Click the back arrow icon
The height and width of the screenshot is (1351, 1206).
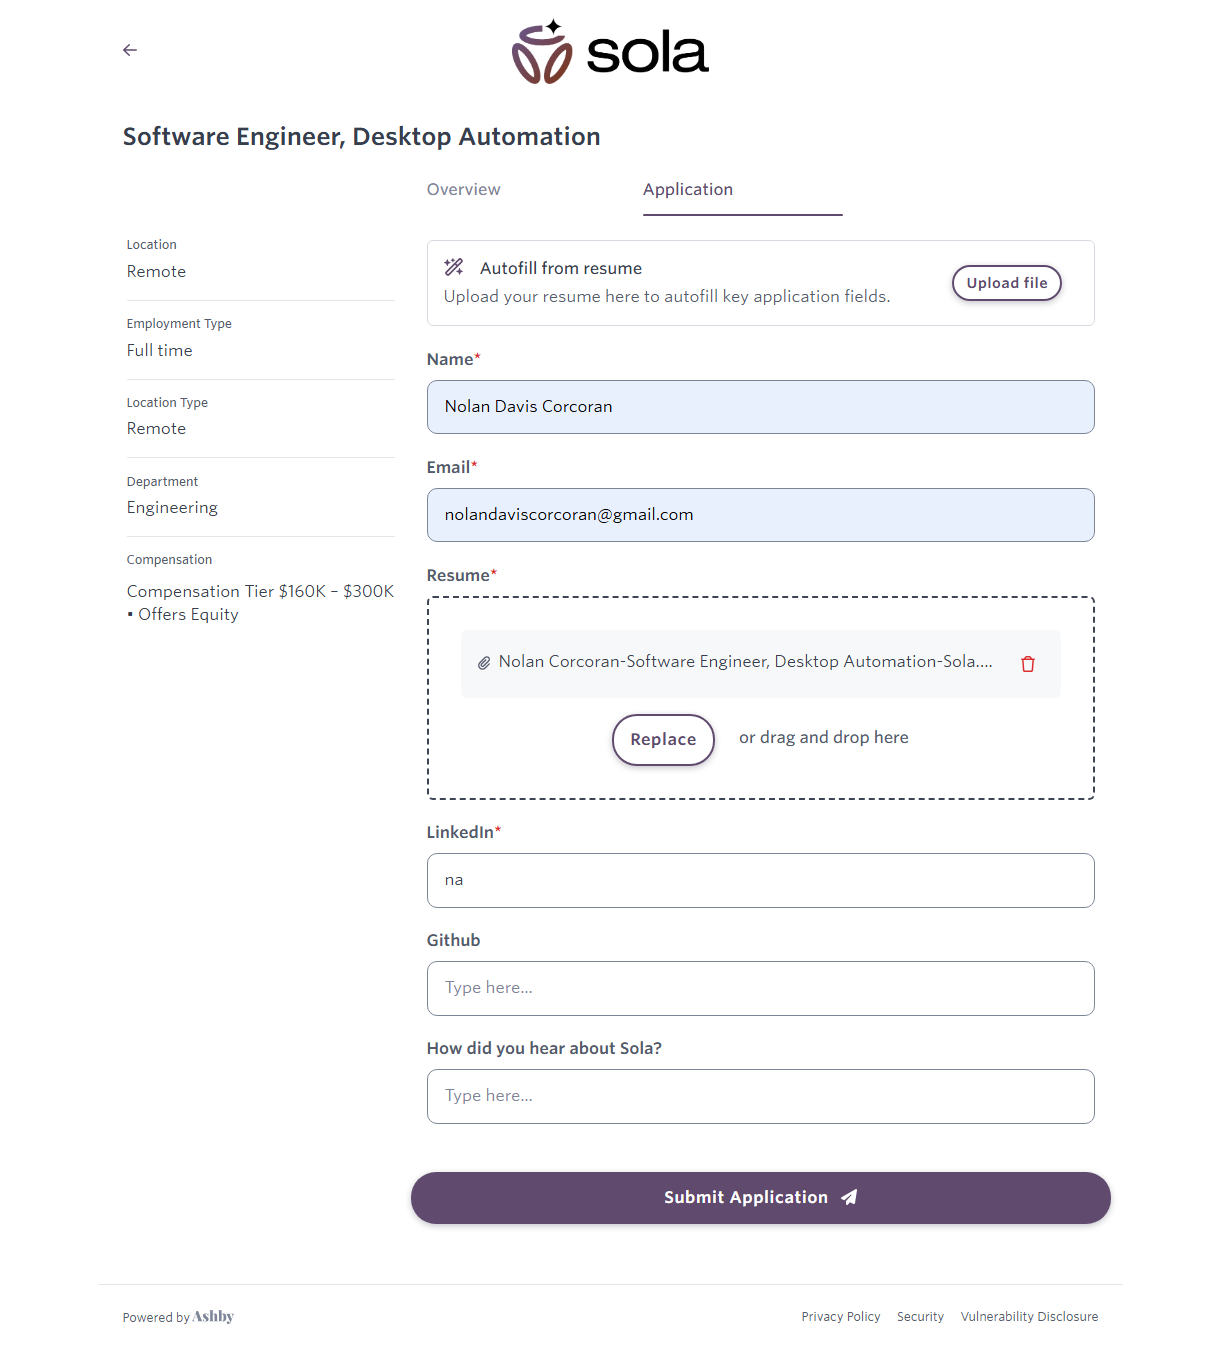(130, 50)
